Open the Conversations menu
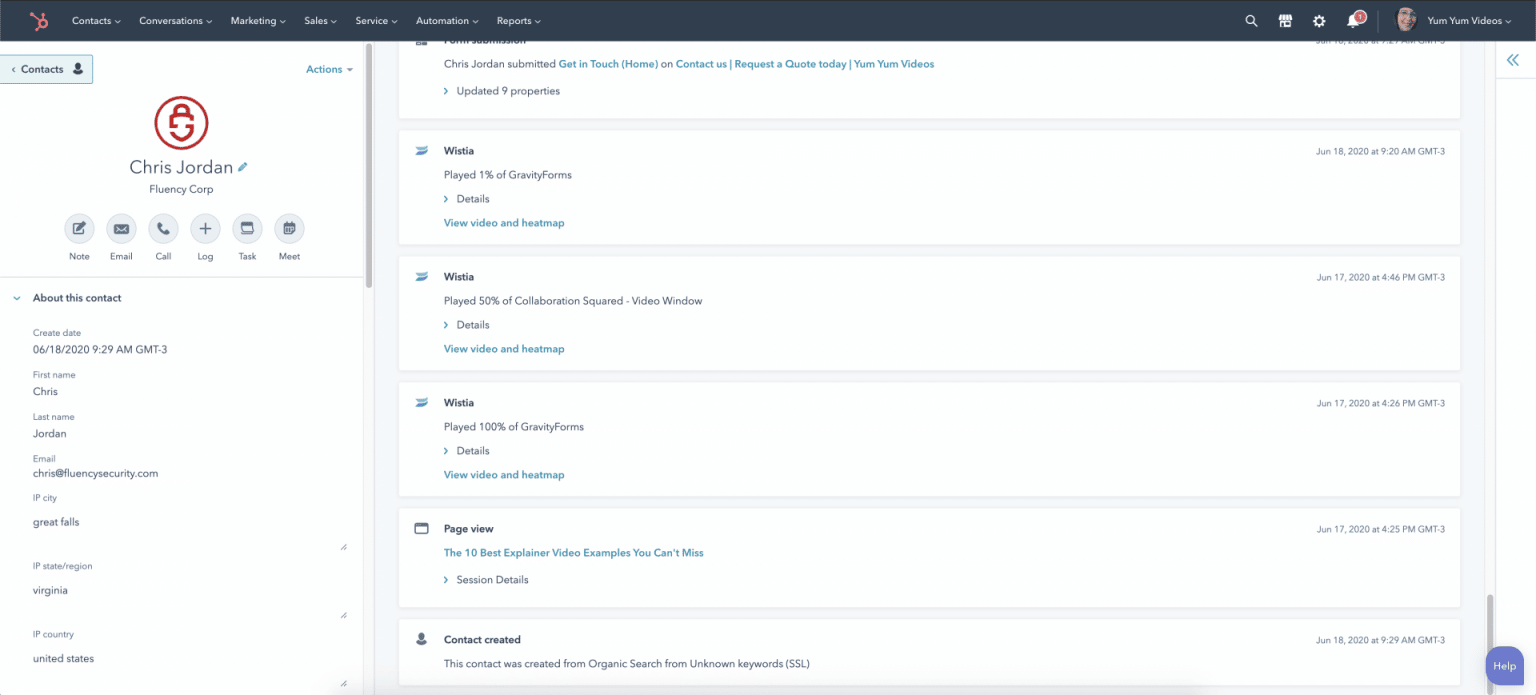Image resolution: width=1536 pixels, height=695 pixels. pos(176,21)
